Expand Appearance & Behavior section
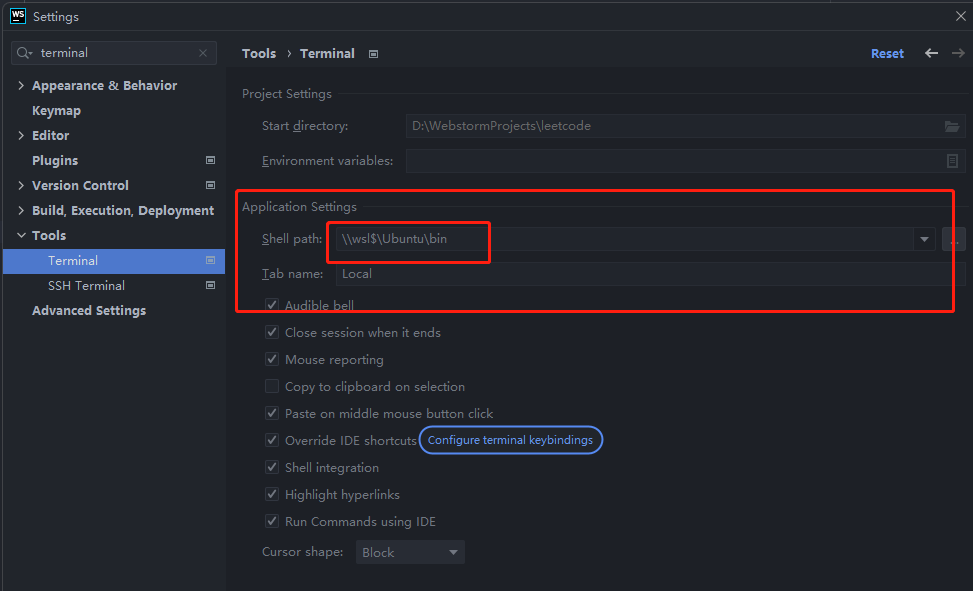This screenshot has height=591, width=973. coord(21,86)
